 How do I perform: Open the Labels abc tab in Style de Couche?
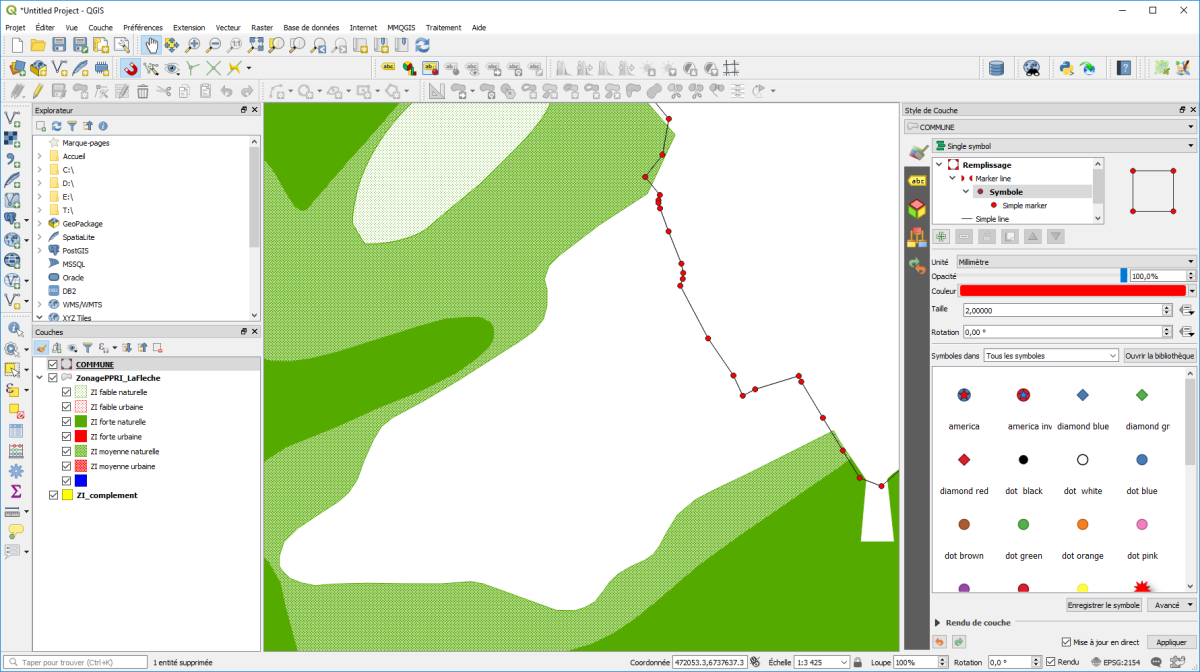(917, 181)
